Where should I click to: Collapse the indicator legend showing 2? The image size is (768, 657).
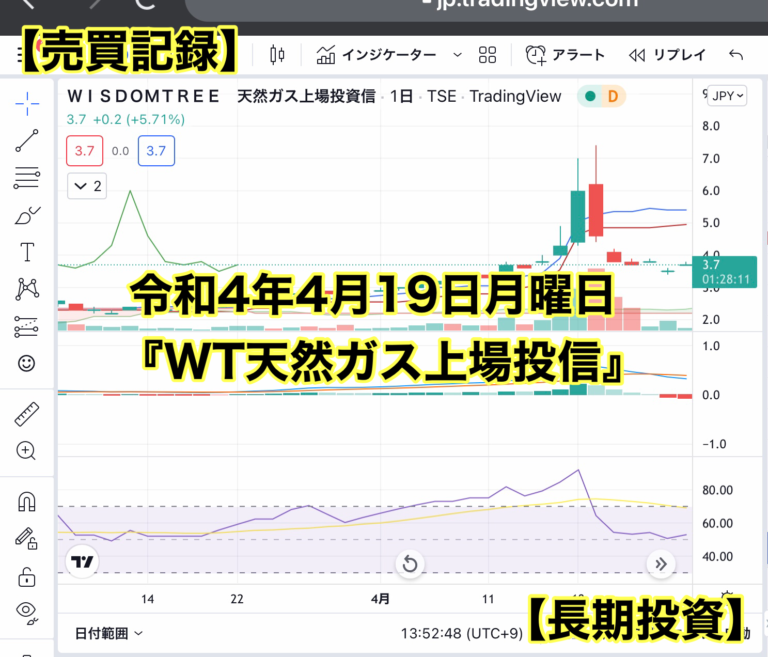(x=87, y=186)
